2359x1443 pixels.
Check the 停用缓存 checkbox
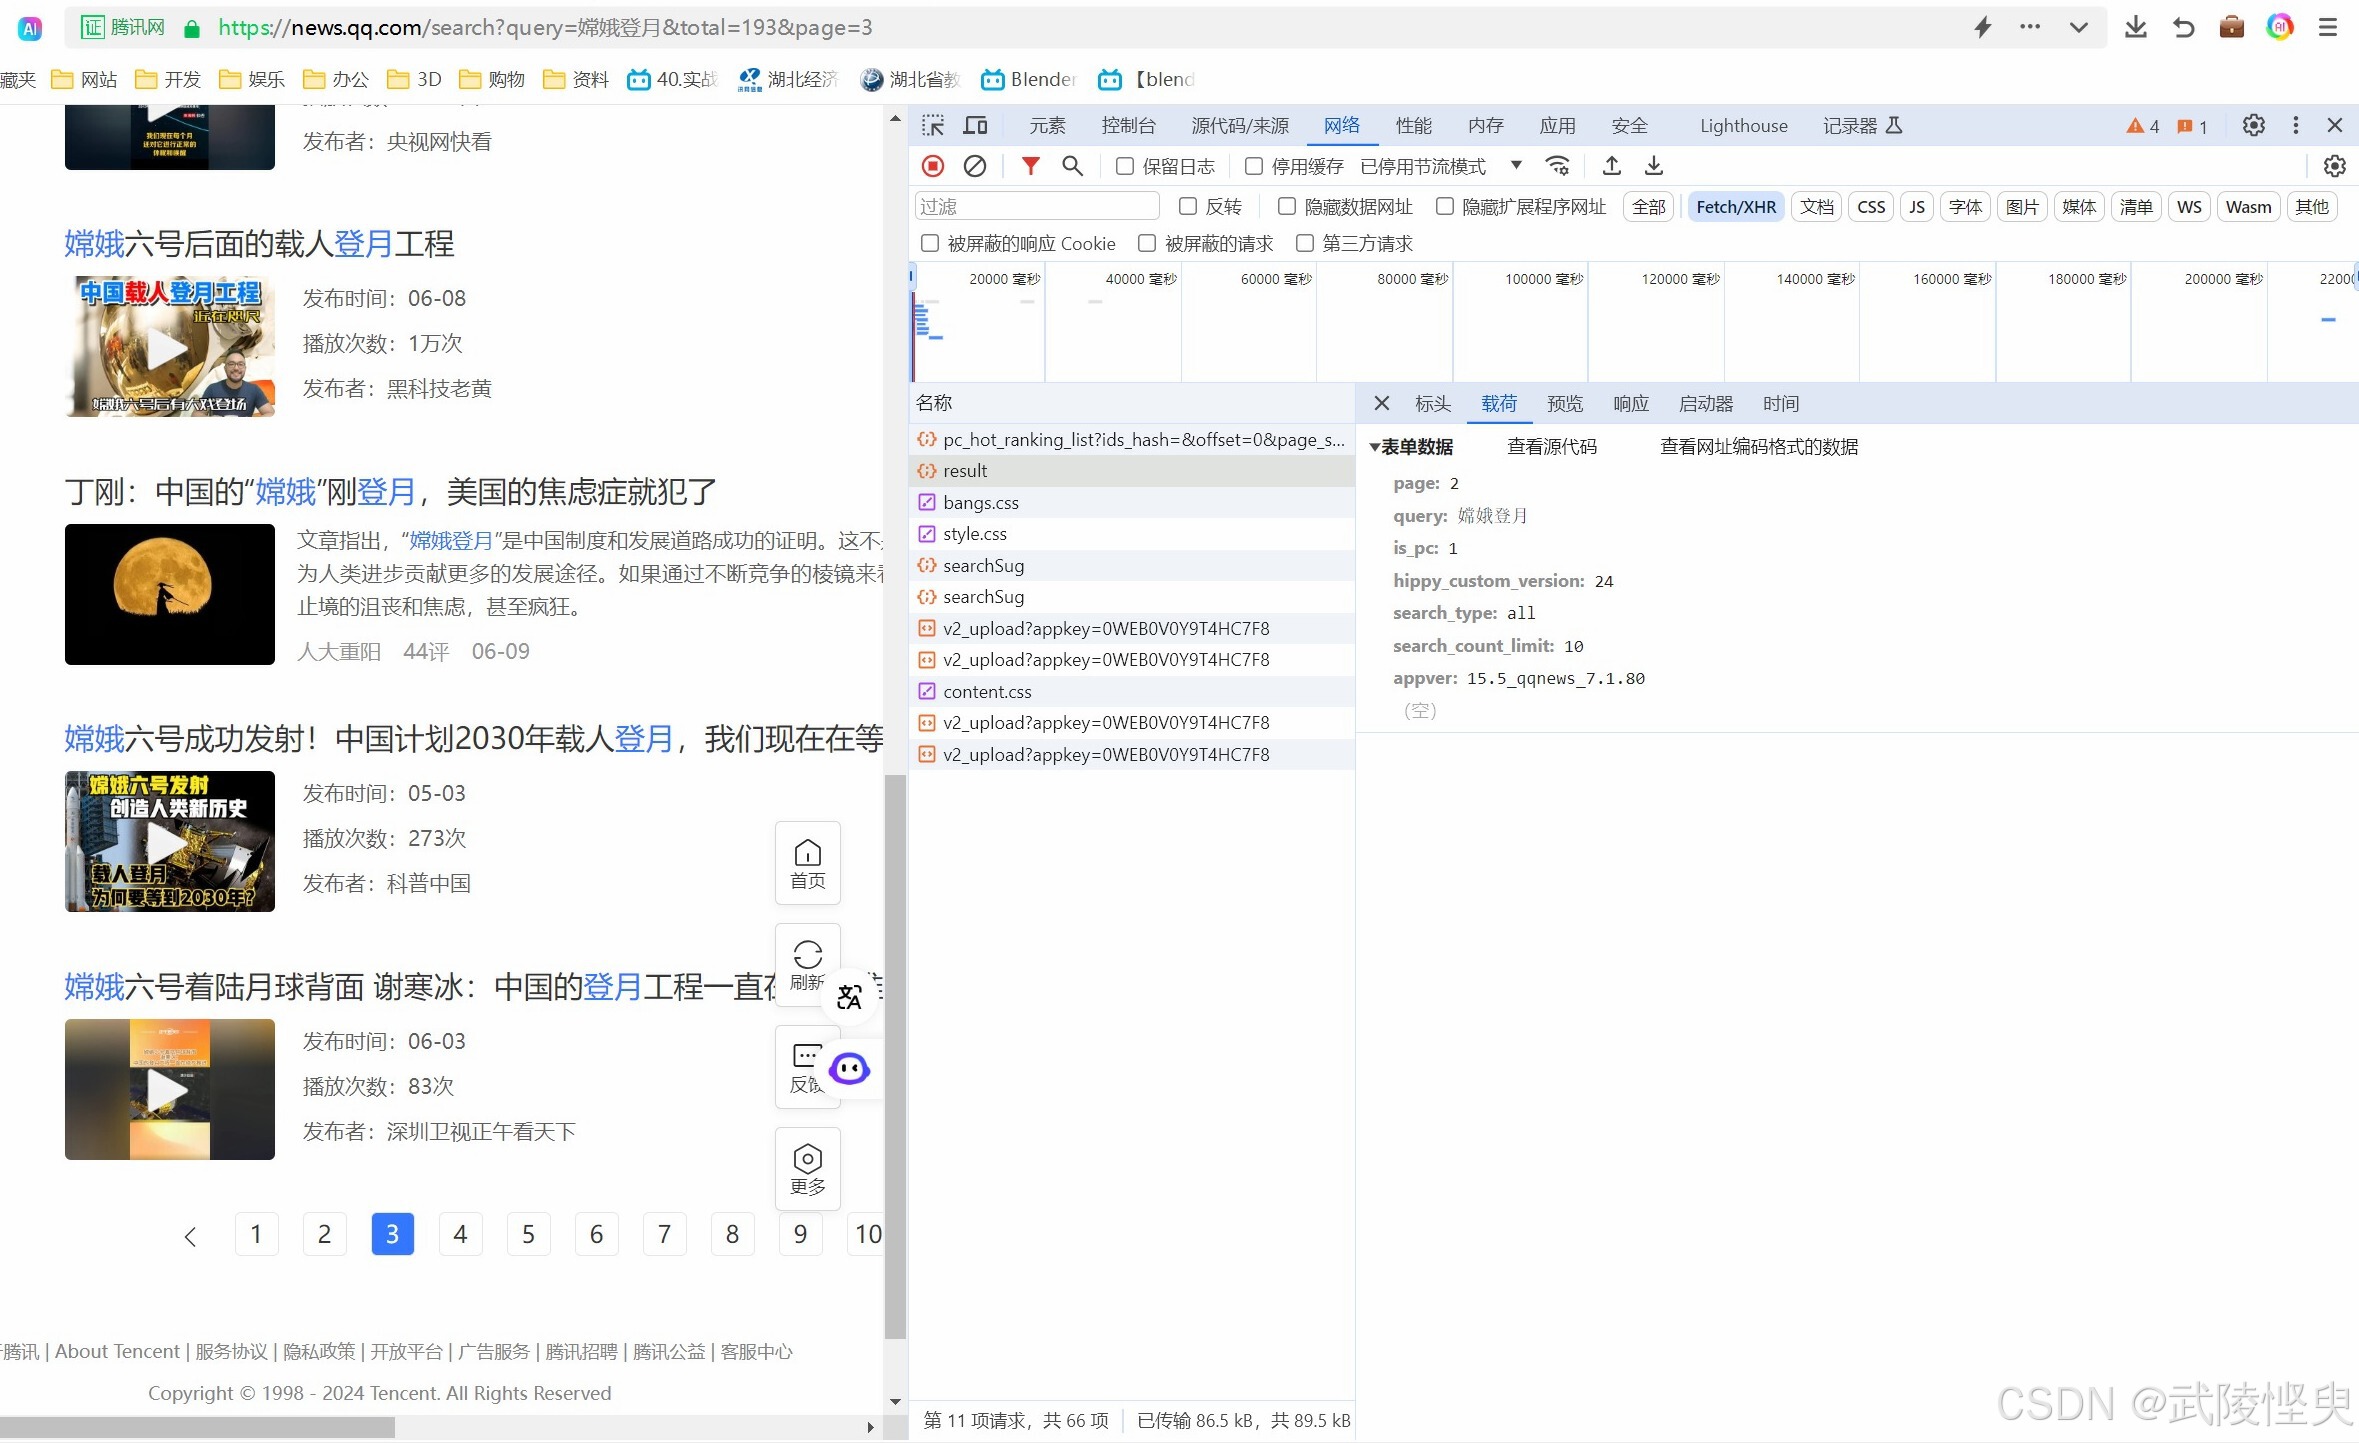click(x=1254, y=166)
